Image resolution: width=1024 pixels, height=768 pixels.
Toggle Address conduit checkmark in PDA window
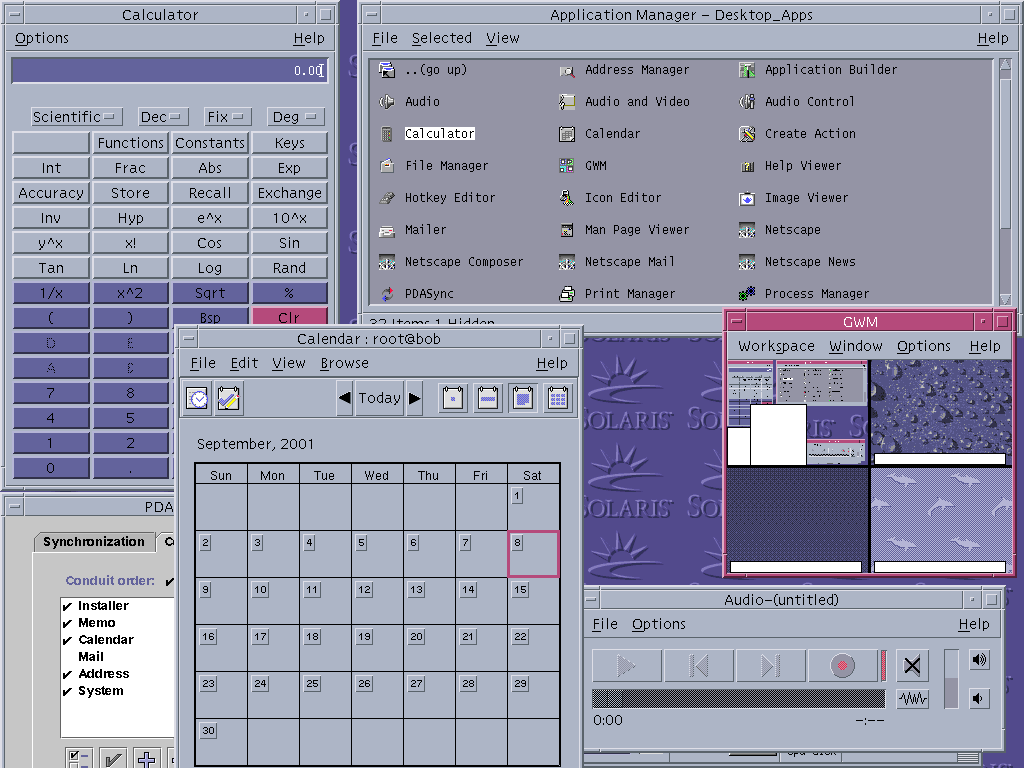pos(67,675)
